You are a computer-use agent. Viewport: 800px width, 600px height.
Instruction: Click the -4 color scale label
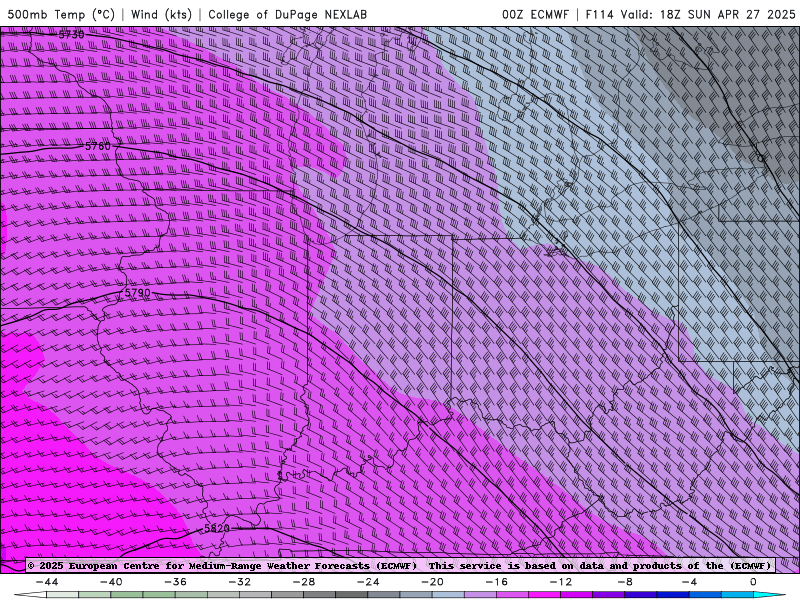pos(689,582)
